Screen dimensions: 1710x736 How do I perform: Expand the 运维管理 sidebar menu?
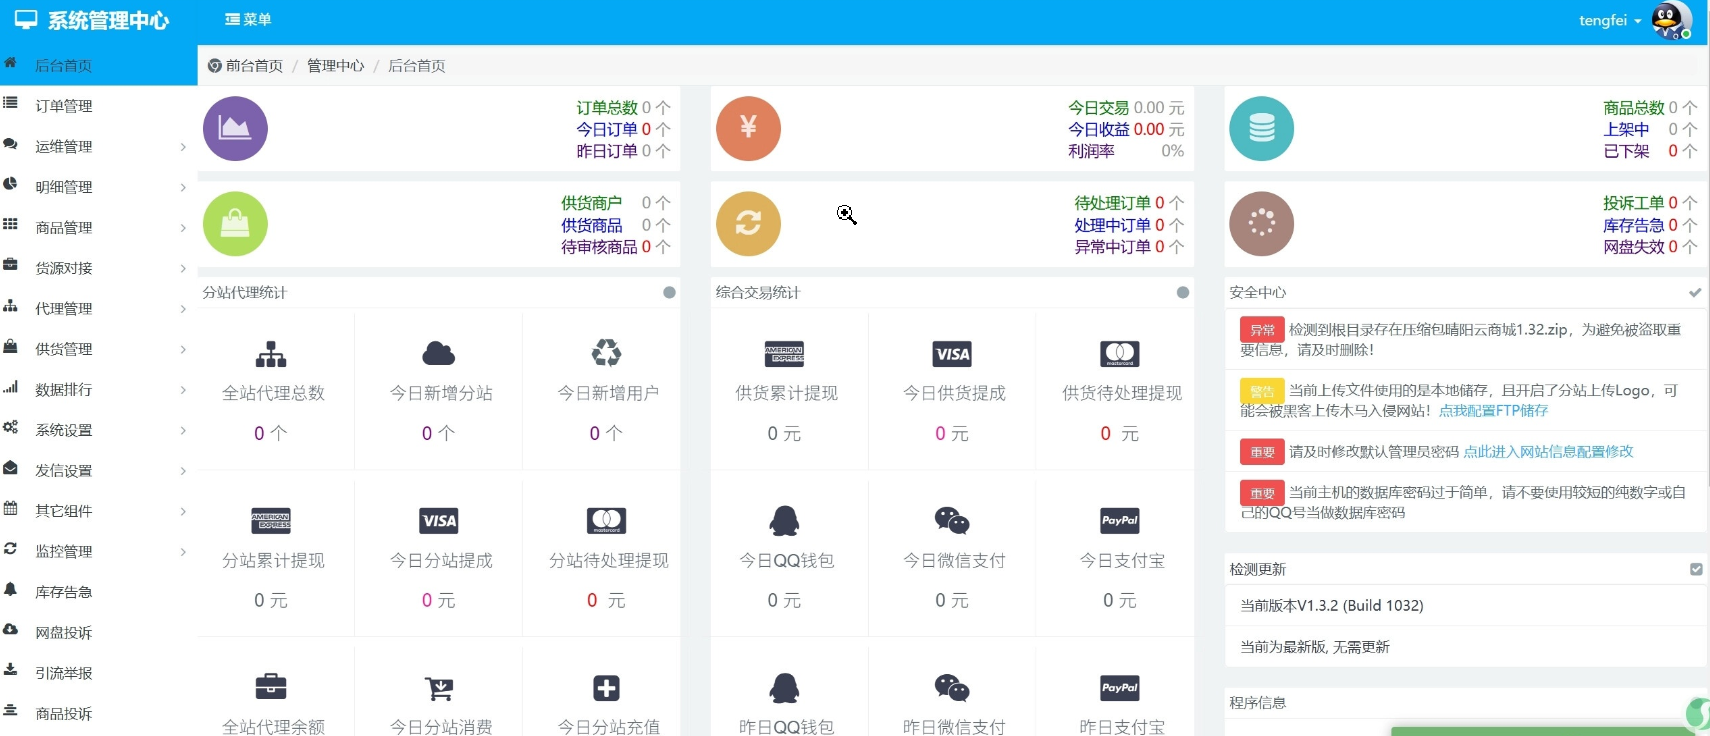click(98, 146)
